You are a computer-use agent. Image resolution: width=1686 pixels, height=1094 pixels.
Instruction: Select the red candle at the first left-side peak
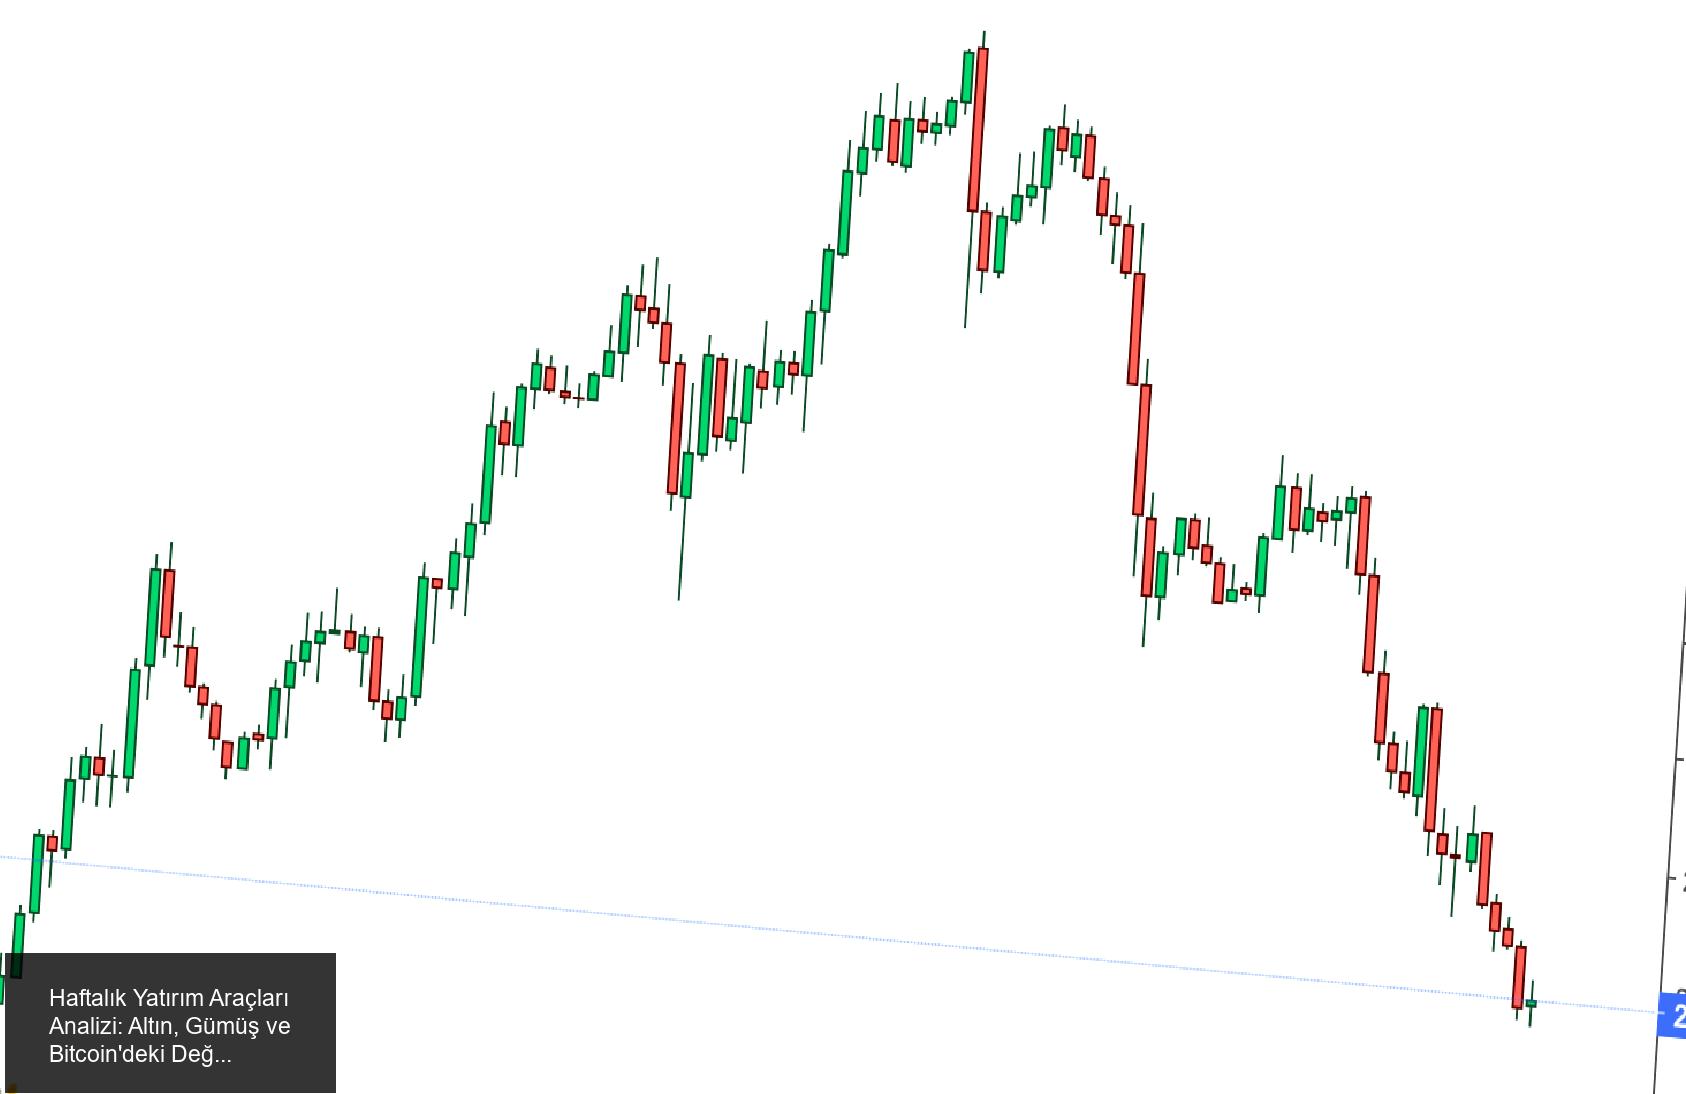point(168,602)
